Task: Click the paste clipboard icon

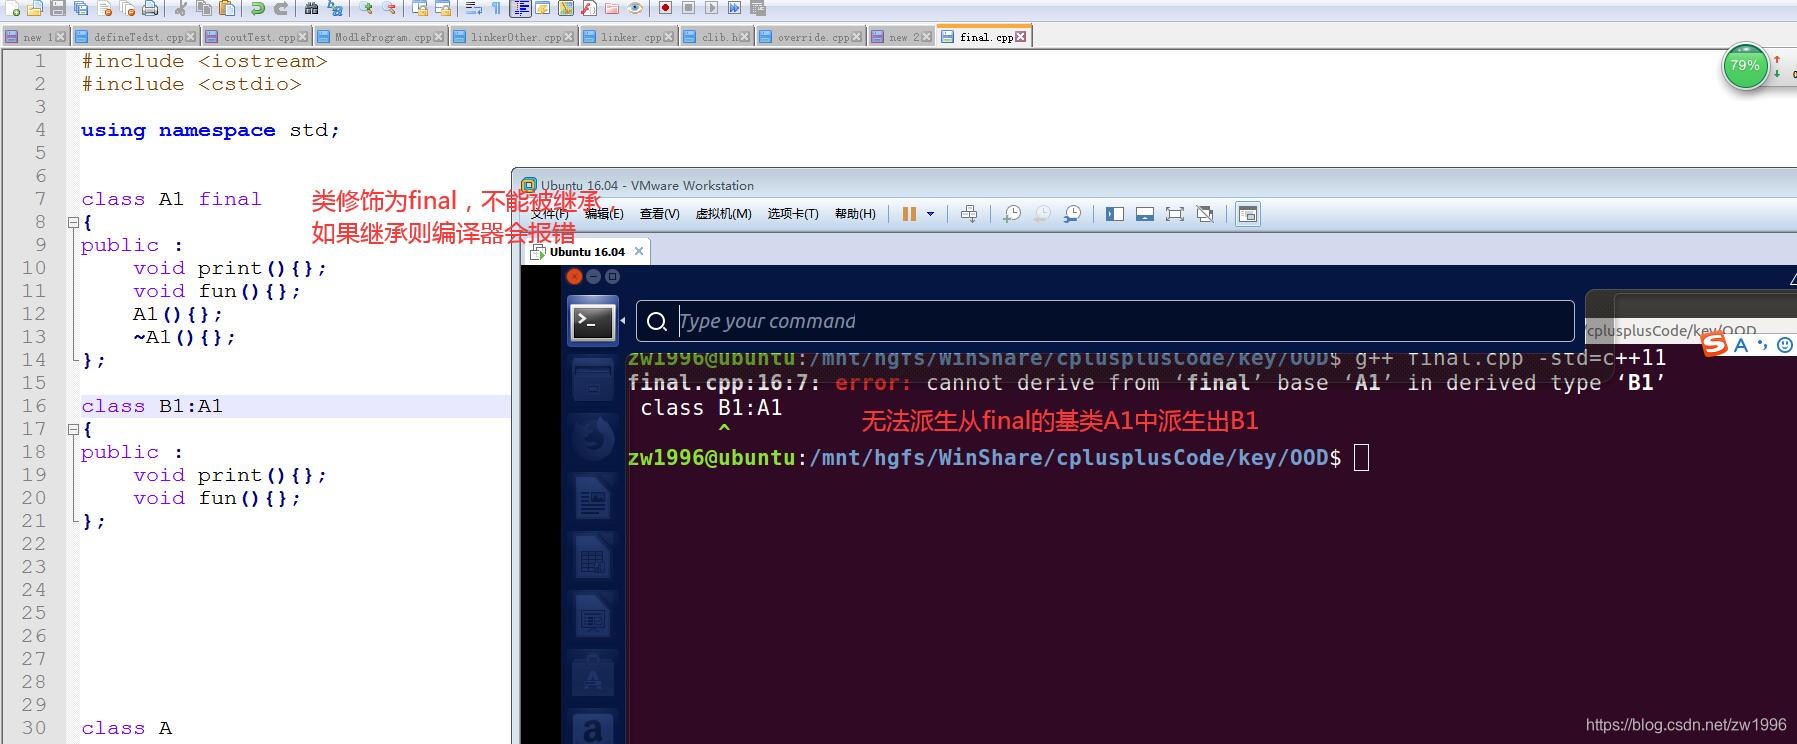Action: point(227,8)
